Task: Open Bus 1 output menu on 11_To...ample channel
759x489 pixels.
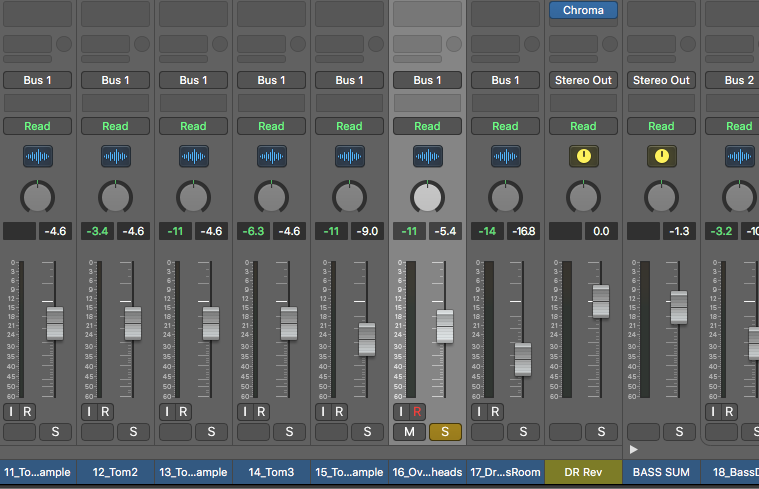Action: (37, 80)
